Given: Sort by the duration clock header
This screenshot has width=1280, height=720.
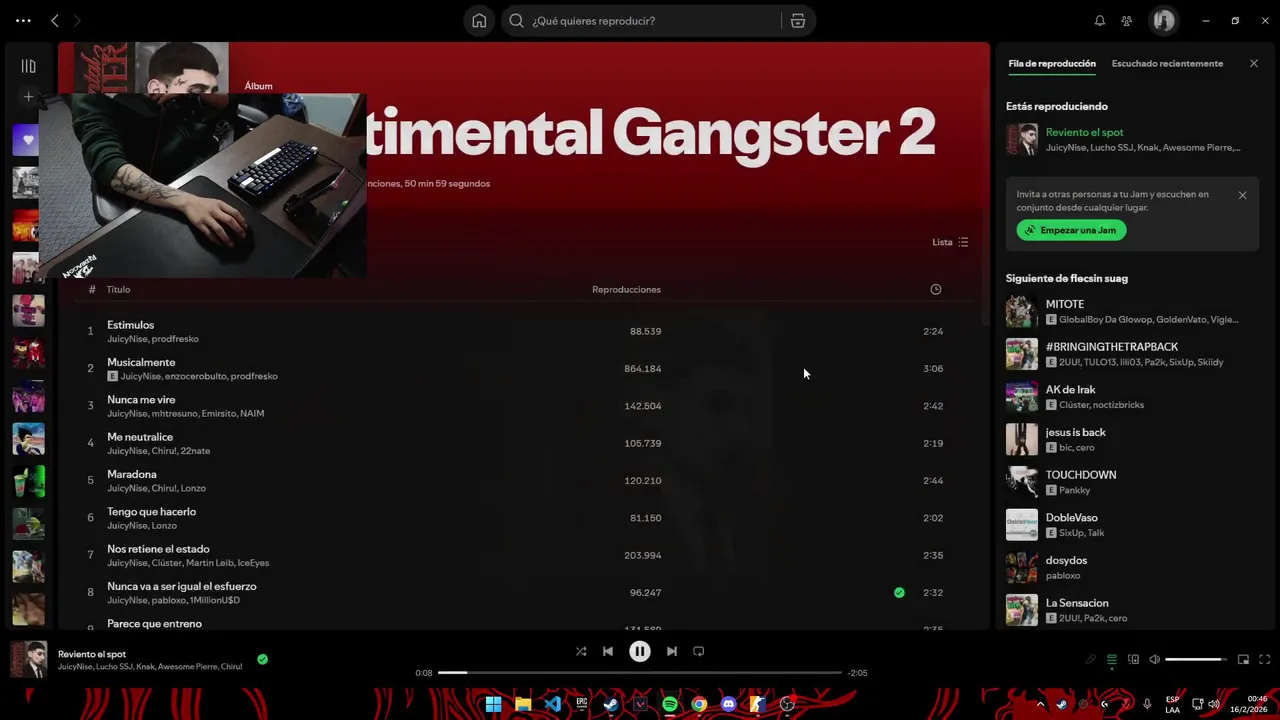Looking at the screenshot, I should 936,289.
